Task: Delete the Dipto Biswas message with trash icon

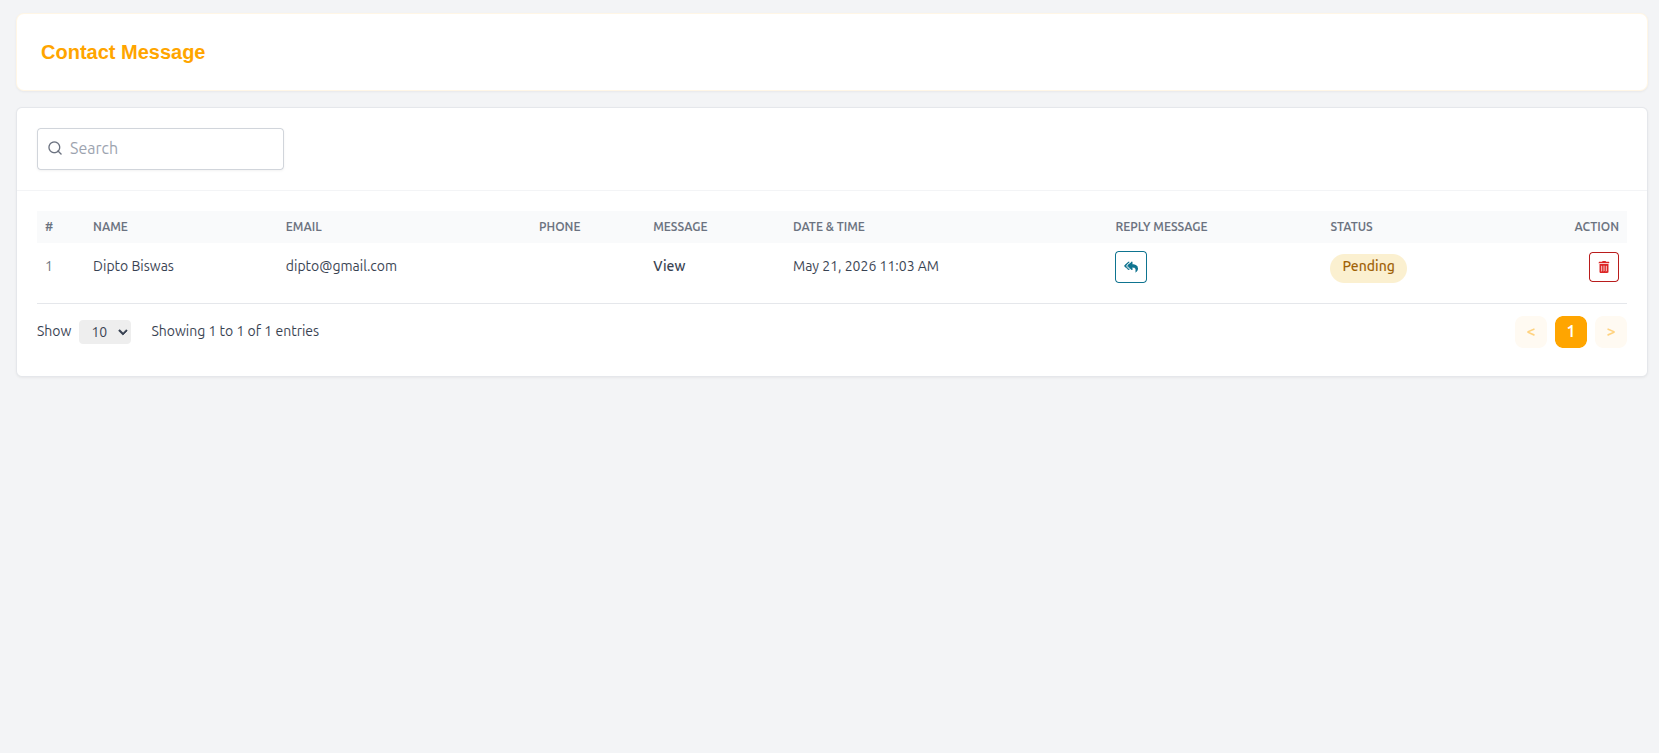Action: point(1604,267)
